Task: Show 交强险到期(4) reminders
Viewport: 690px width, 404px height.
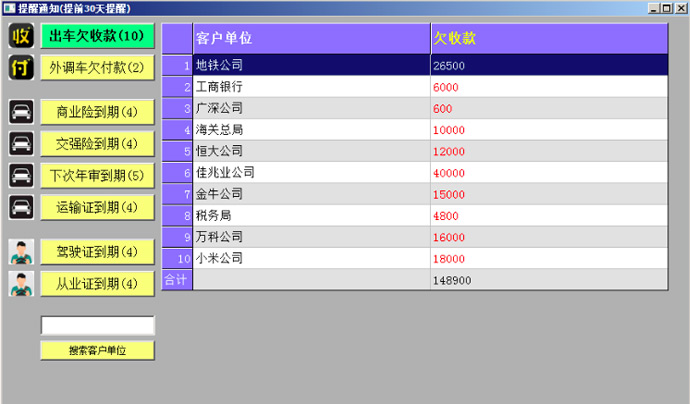Action: tap(97, 144)
